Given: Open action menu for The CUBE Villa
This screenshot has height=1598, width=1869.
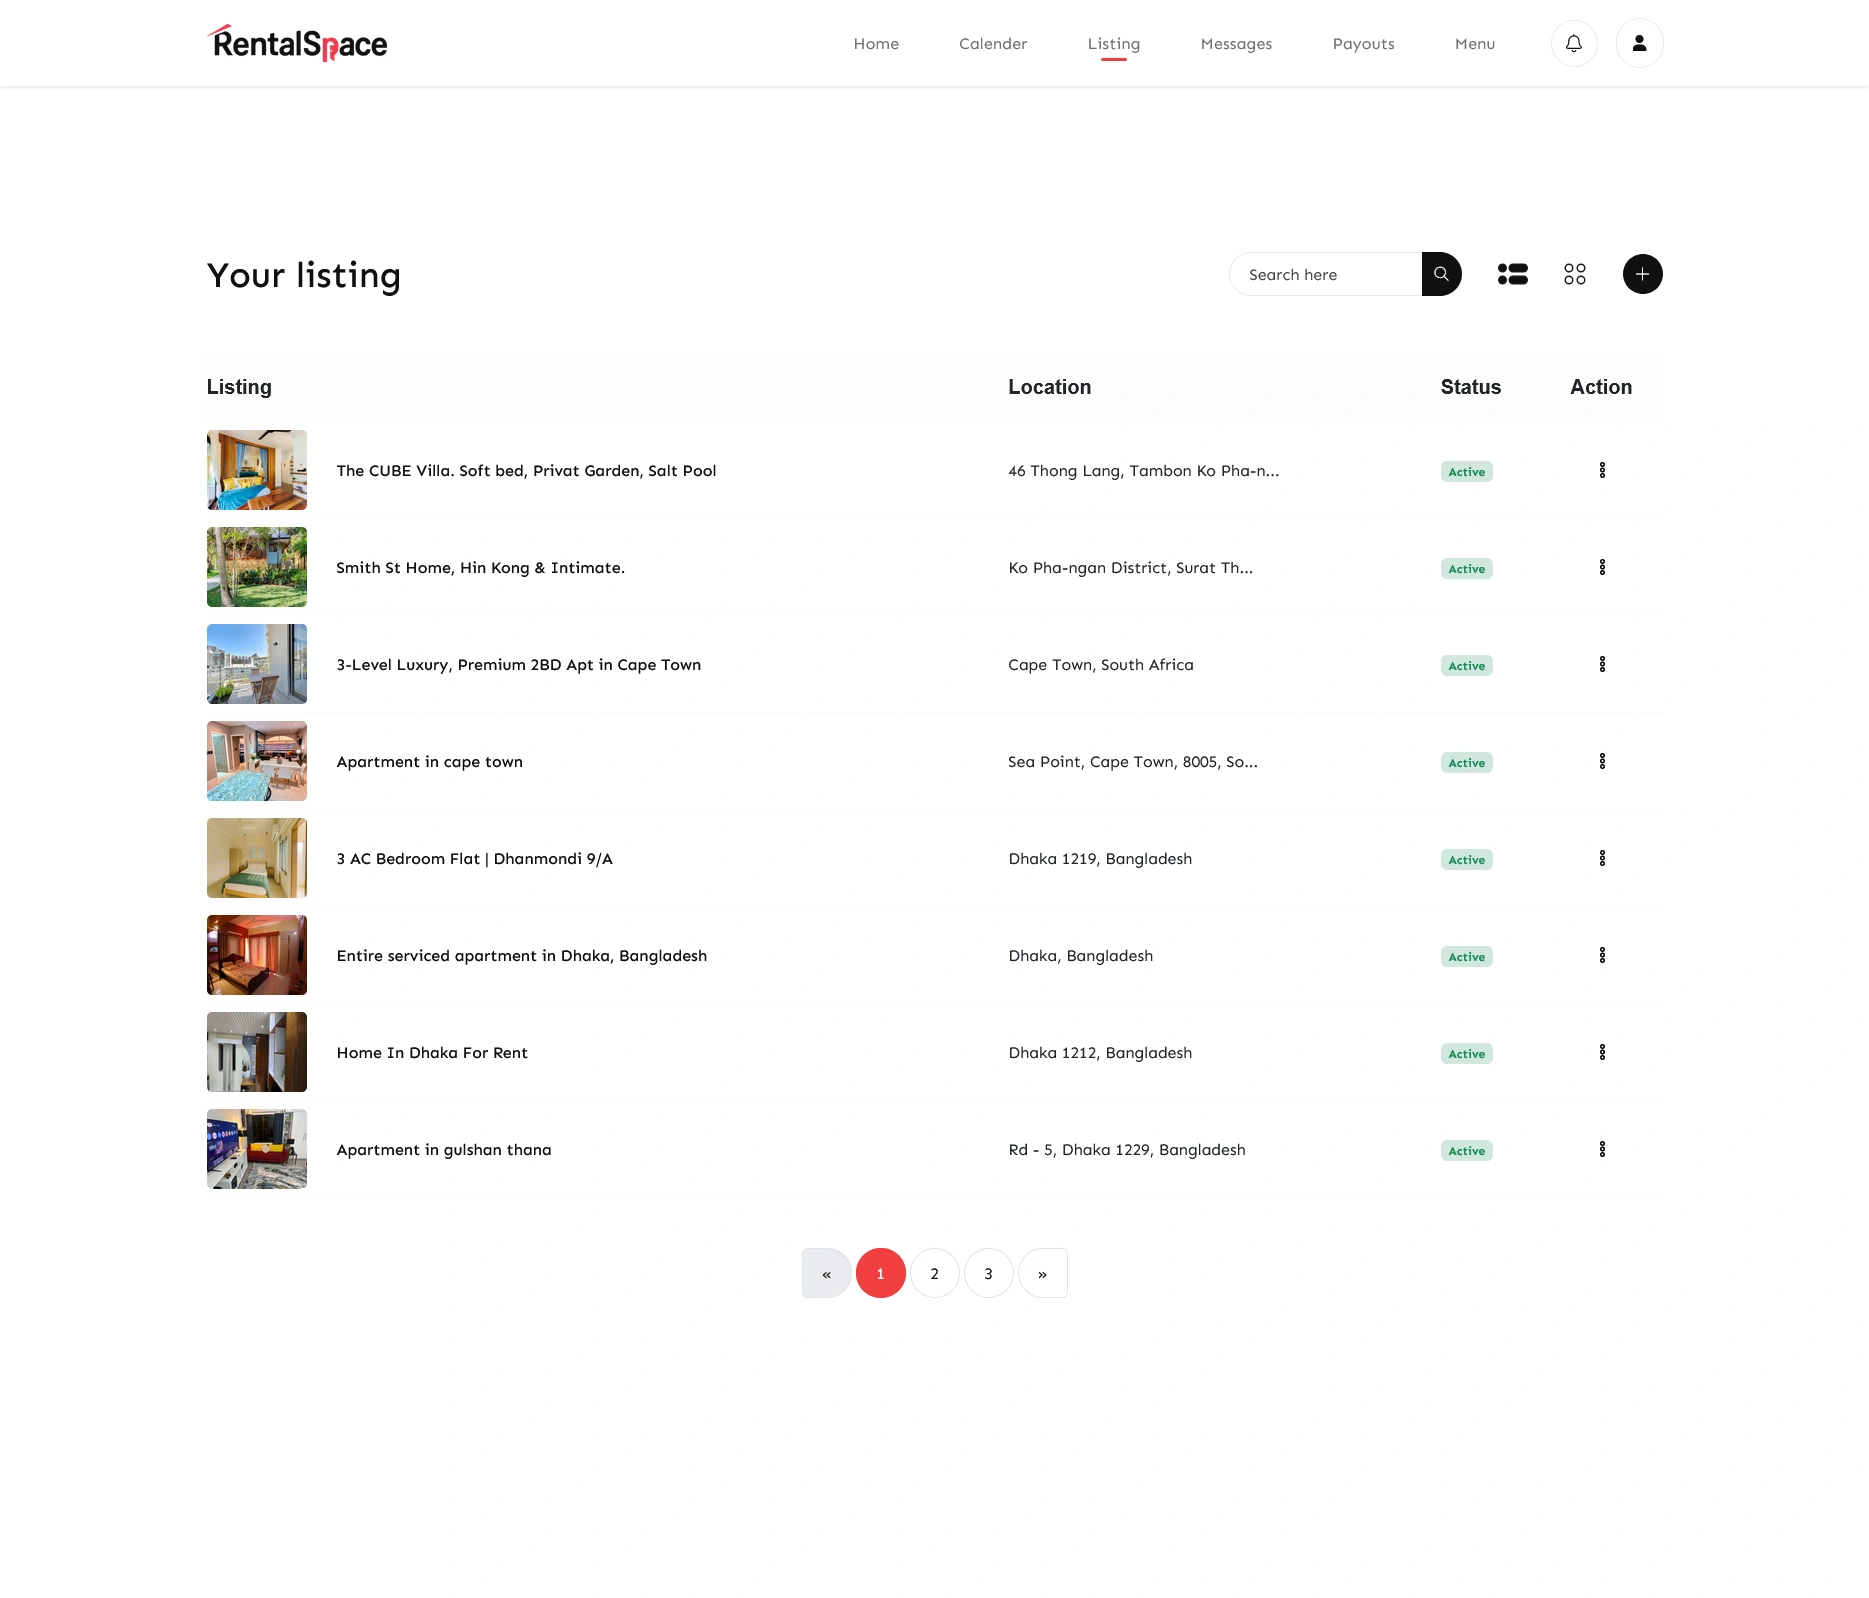Looking at the screenshot, I should (1602, 471).
